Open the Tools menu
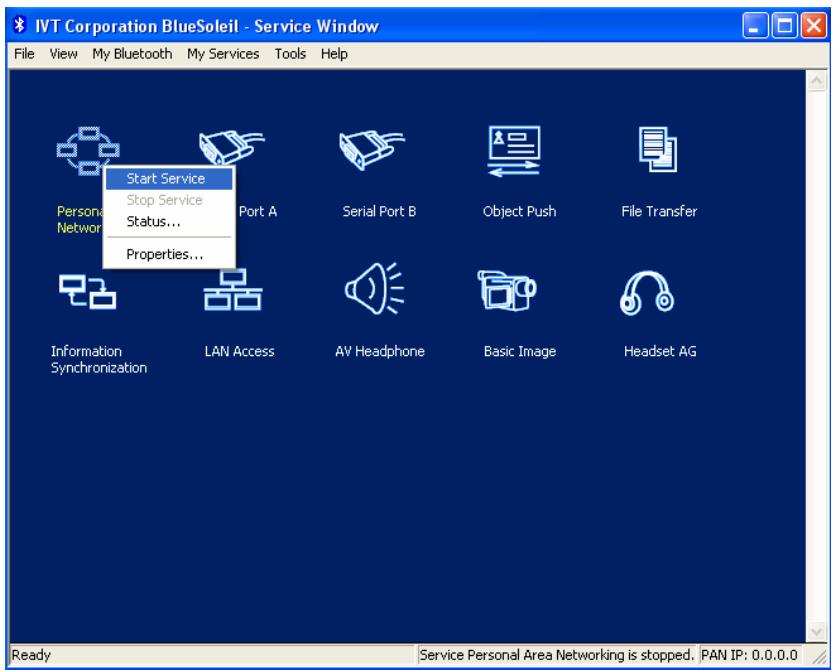This screenshot has width=834, height=670. coord(290,54)
